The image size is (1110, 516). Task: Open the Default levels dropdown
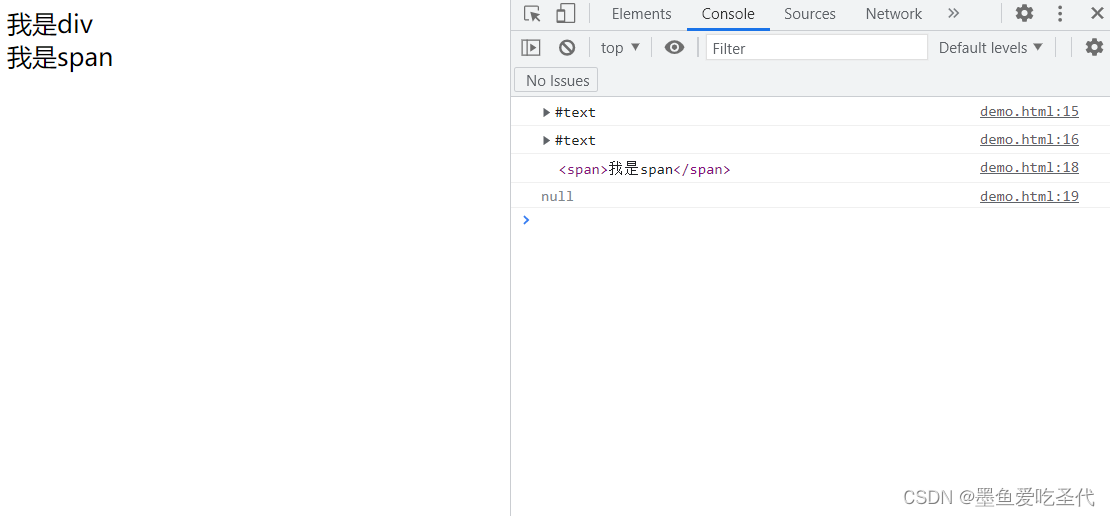click(x=990, y=47)
